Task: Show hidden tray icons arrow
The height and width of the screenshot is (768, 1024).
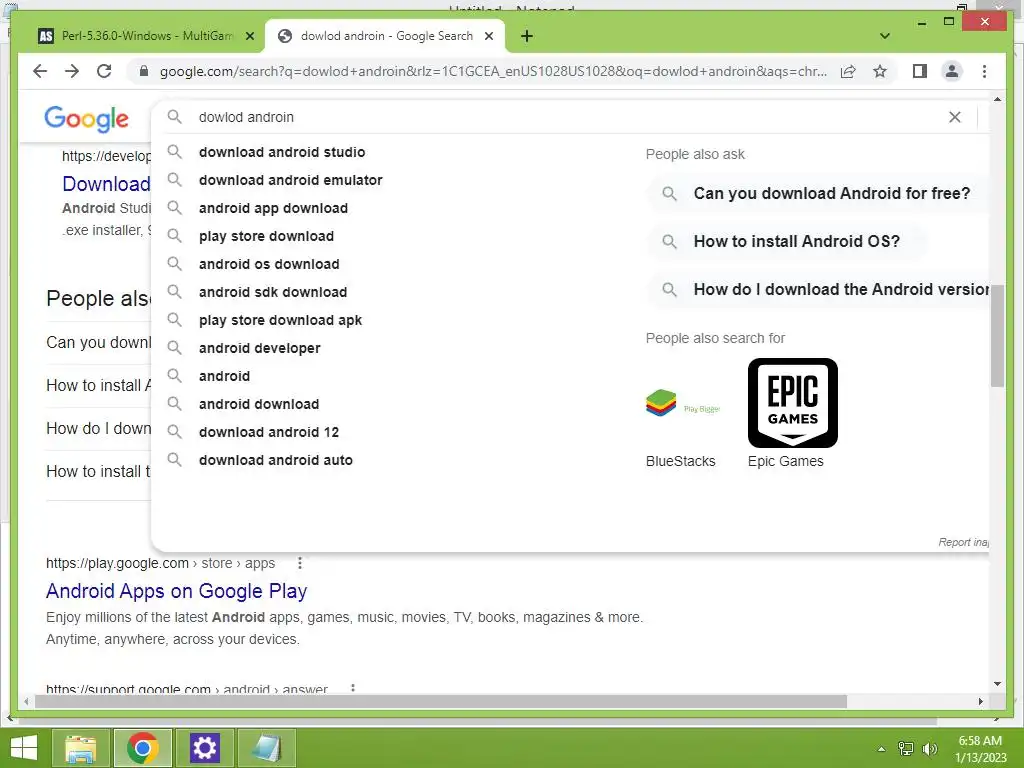Action: pos(882,748)
